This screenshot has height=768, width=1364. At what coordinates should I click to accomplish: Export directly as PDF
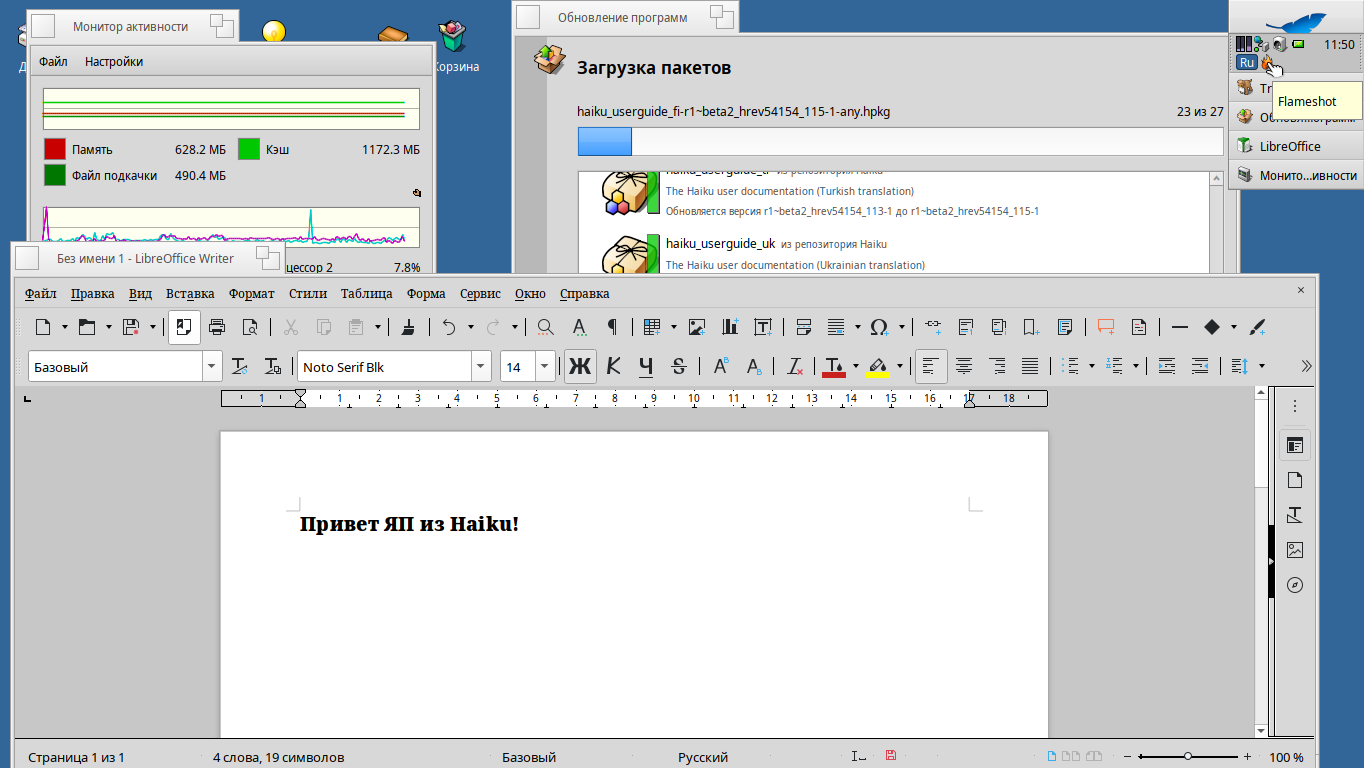(x=184, y=327)
